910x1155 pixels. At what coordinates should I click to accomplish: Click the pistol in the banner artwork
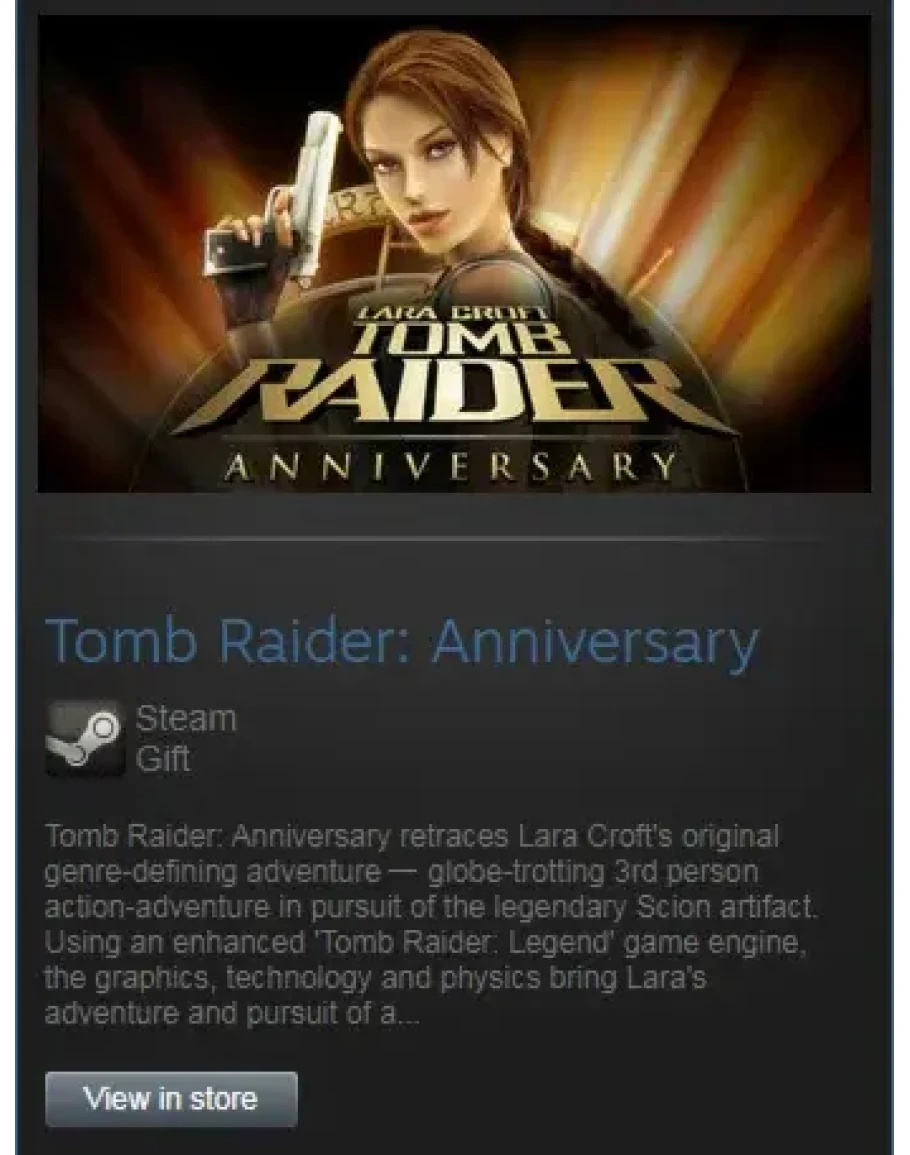[x=295, y=206]
